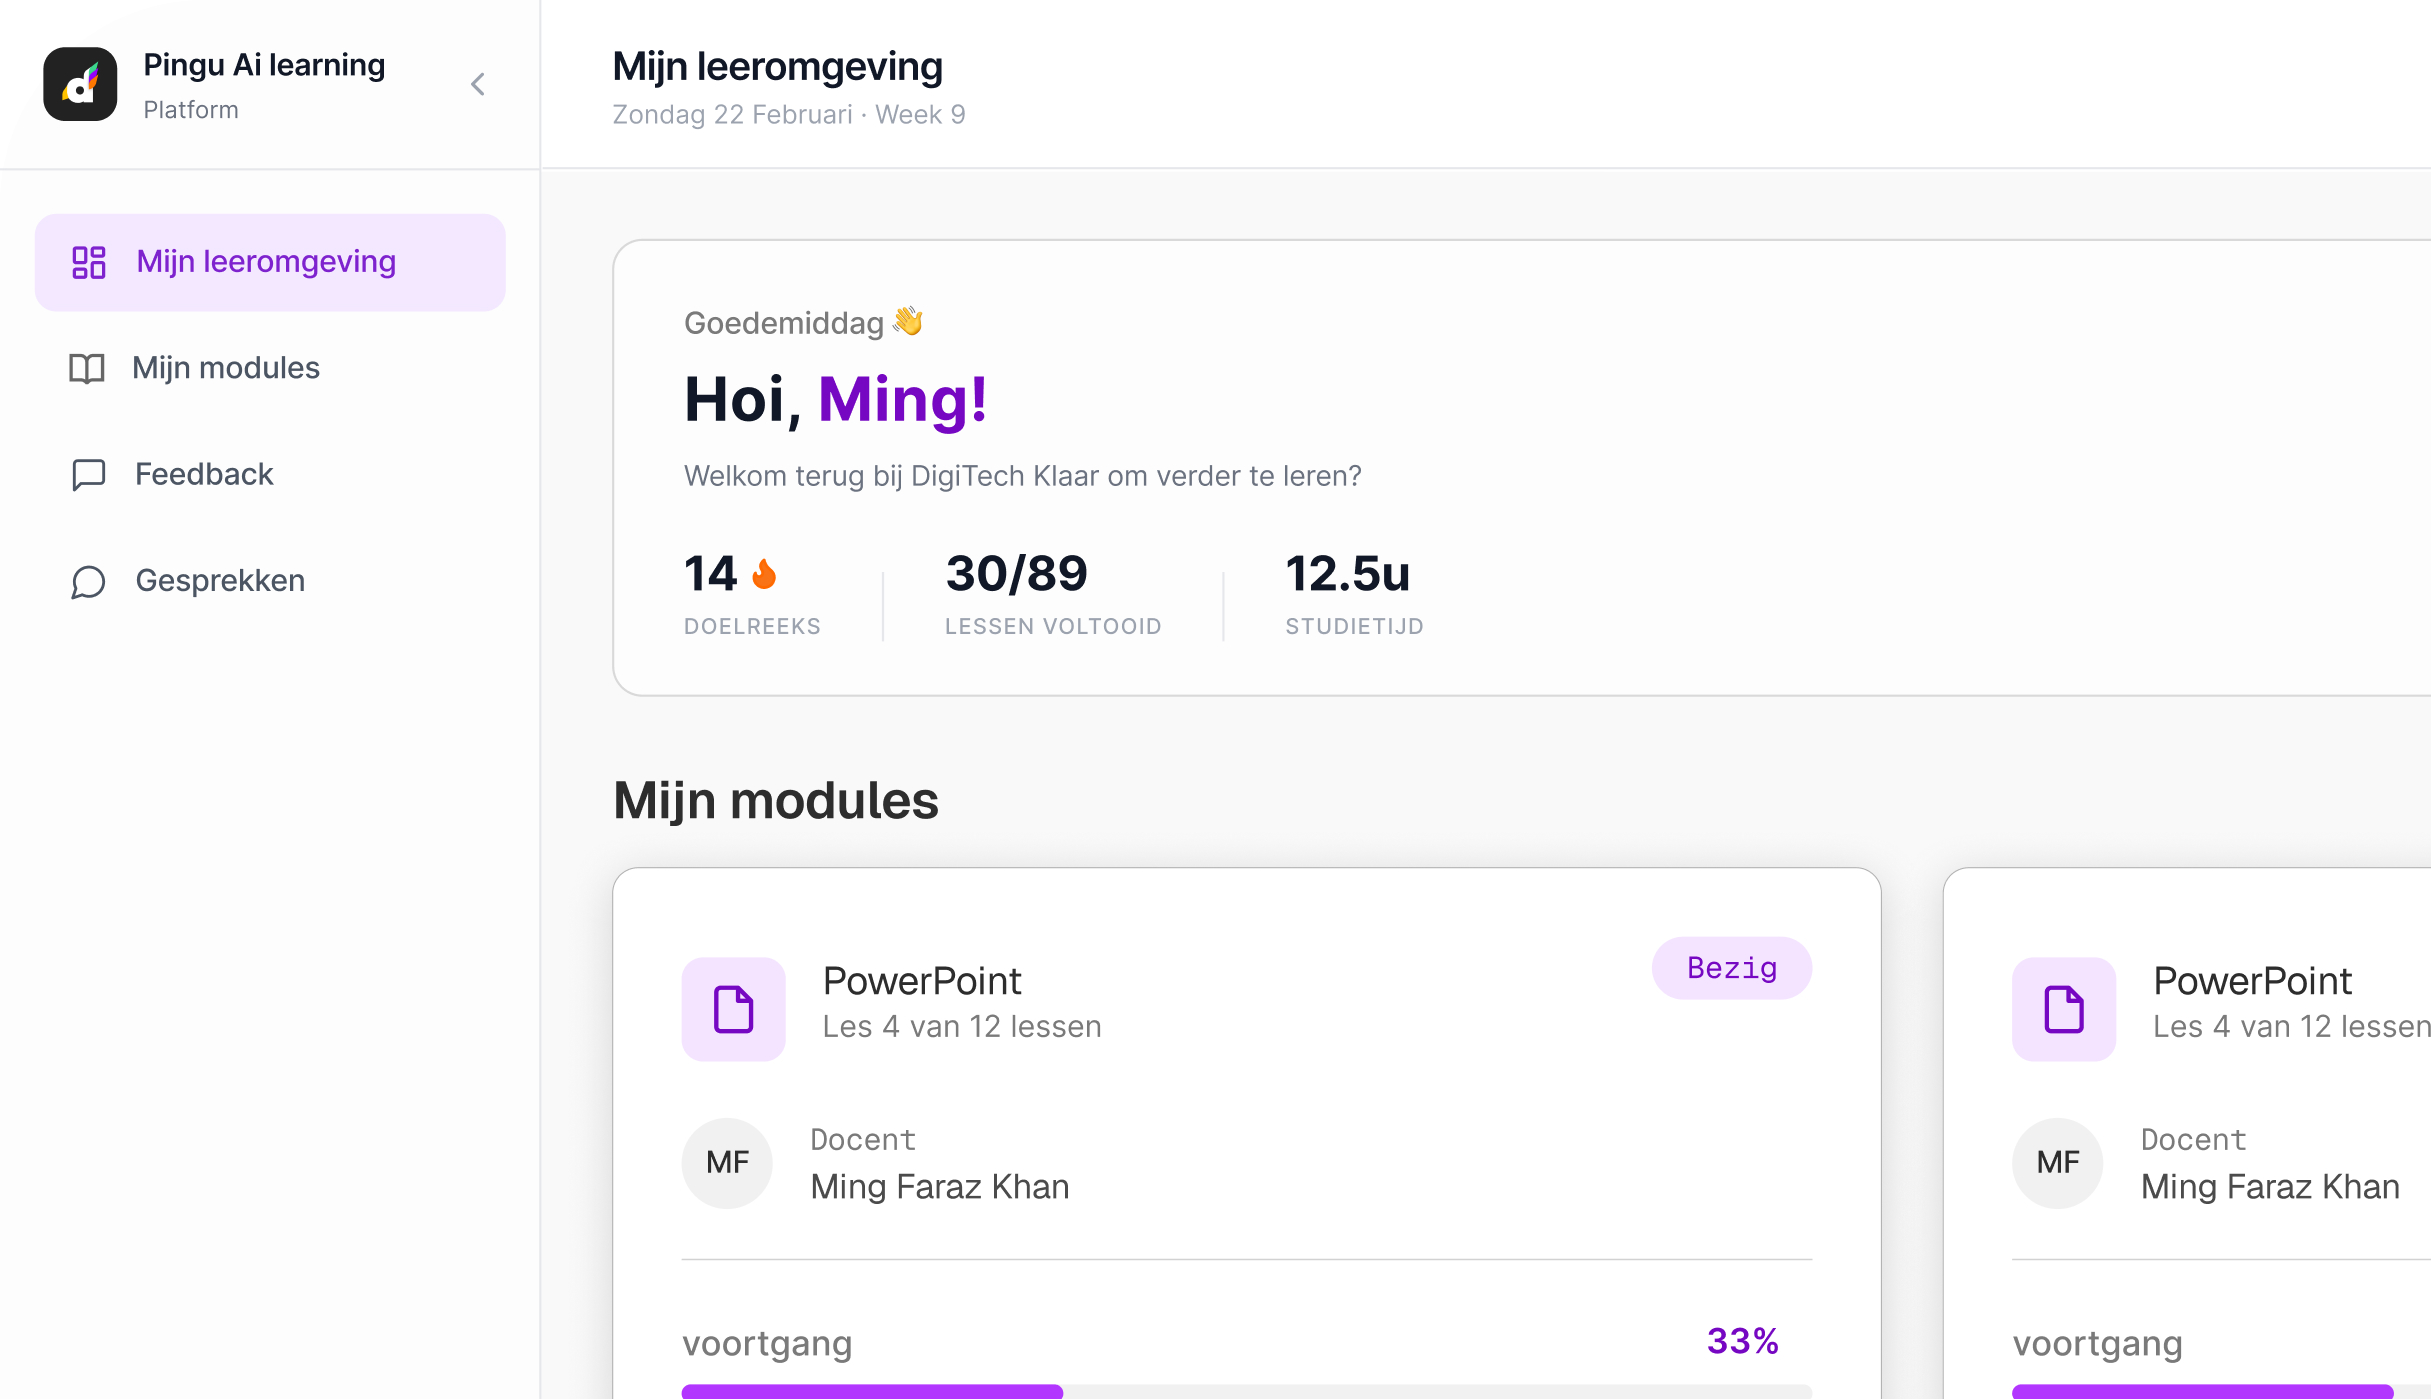Click the Gesprekken chat bubble icon
Viewport: 2431px width, 1399px height.
[x=88, y=581]
